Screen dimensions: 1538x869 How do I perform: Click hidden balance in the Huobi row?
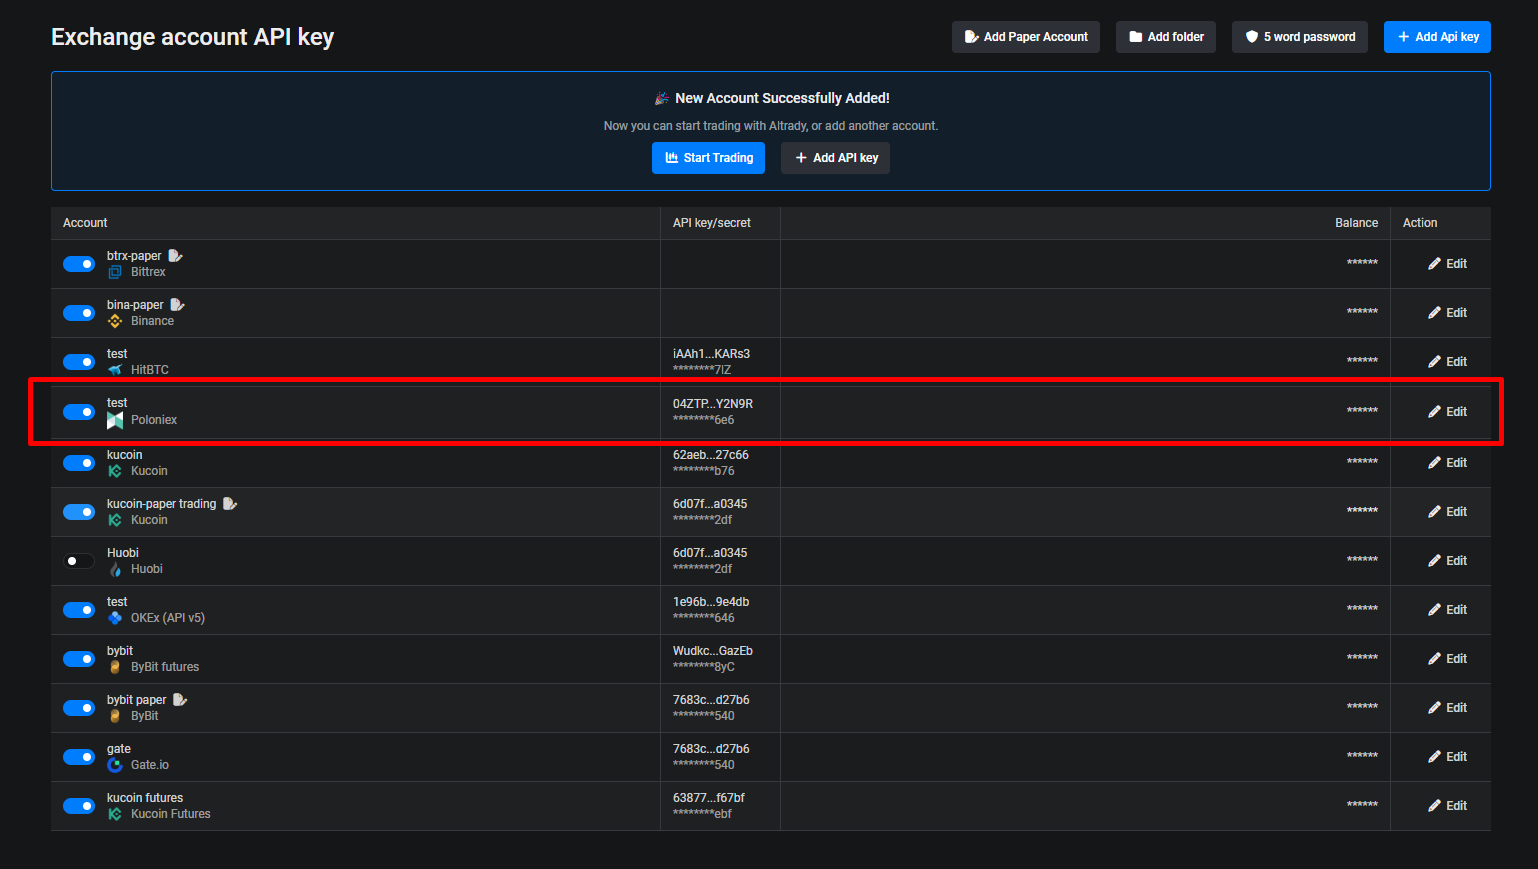tap(1362, 561)
